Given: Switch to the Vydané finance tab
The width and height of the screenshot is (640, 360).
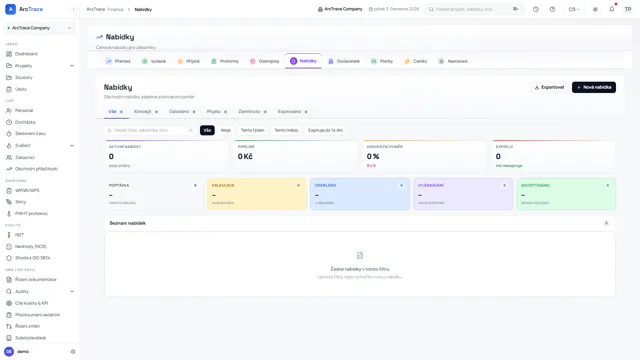Looking at the screenshot, I should pyautogui.click(x=154, y=61).
